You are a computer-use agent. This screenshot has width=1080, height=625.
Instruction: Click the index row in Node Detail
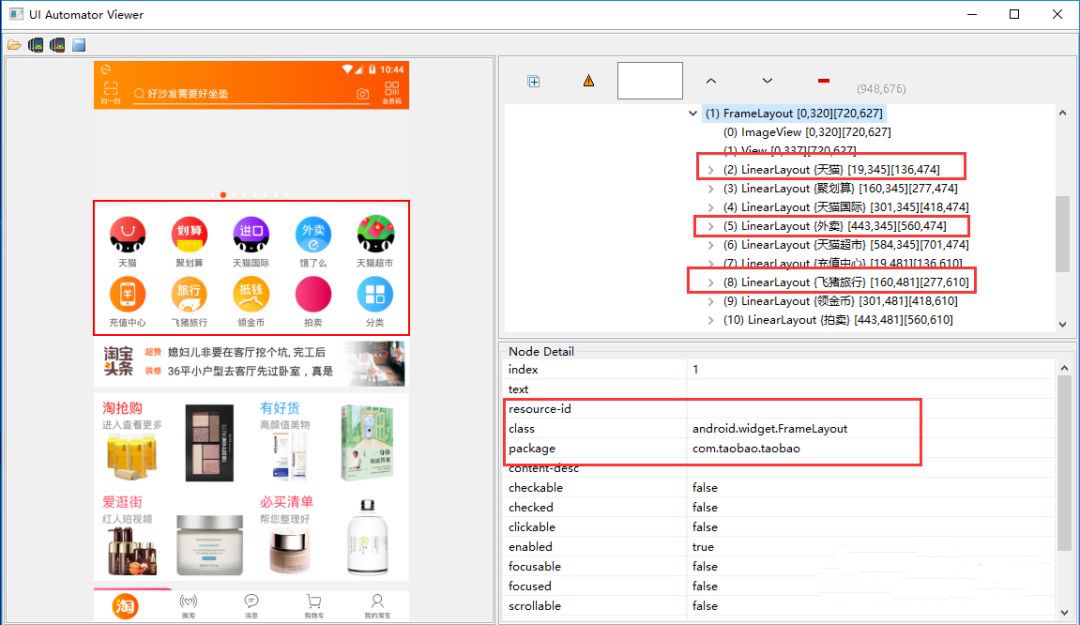pyautogui.click(x=779, y=369)
